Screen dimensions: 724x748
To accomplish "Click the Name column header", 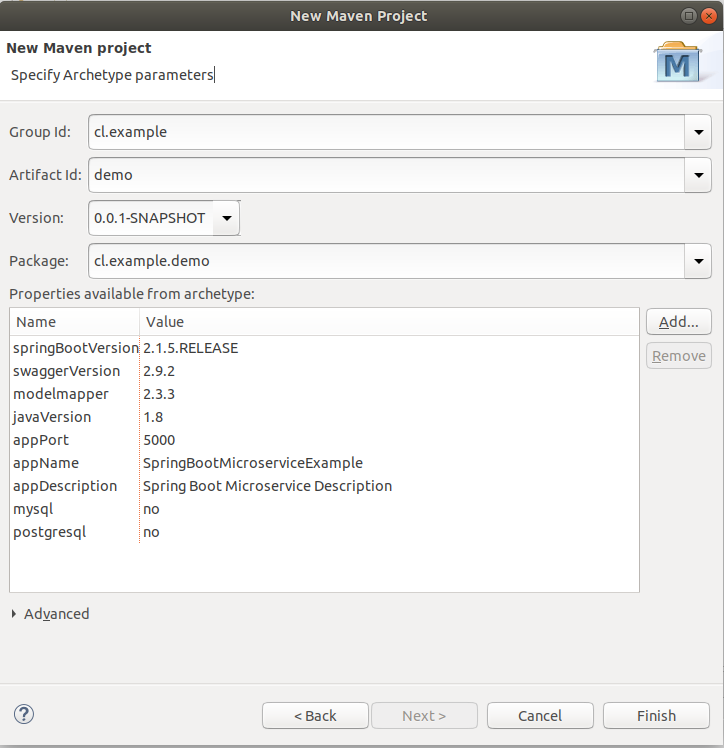I will coord(74,322).
